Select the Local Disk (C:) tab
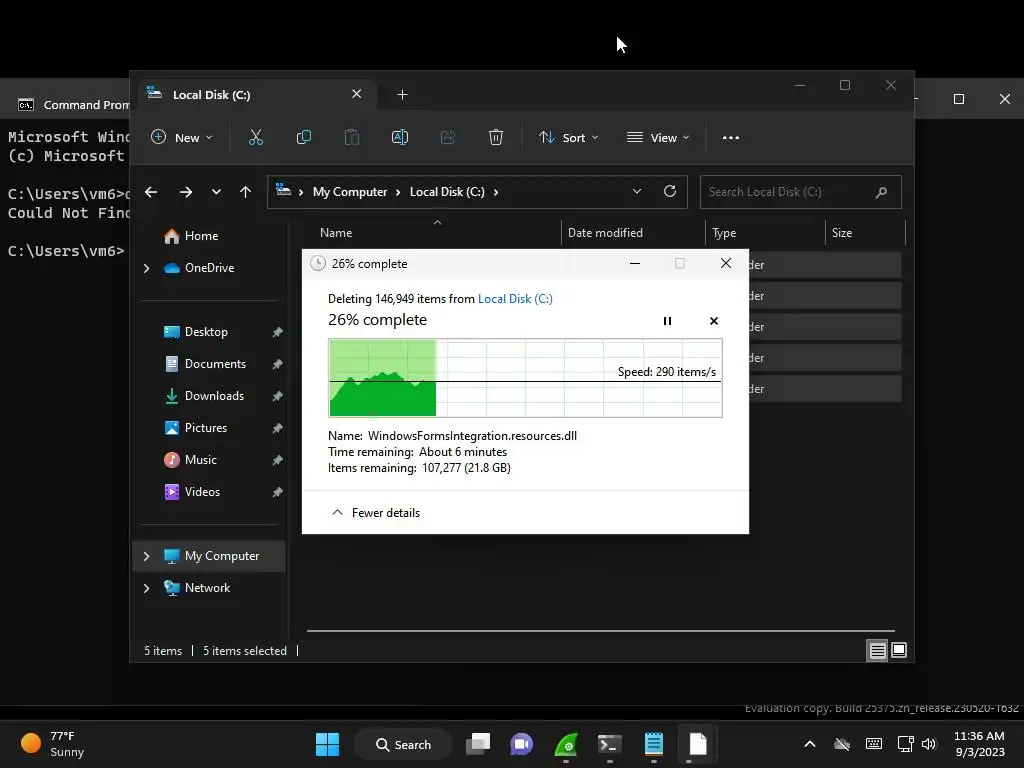This screenshot has height=768, width=1024. click(x=255, y=95)
